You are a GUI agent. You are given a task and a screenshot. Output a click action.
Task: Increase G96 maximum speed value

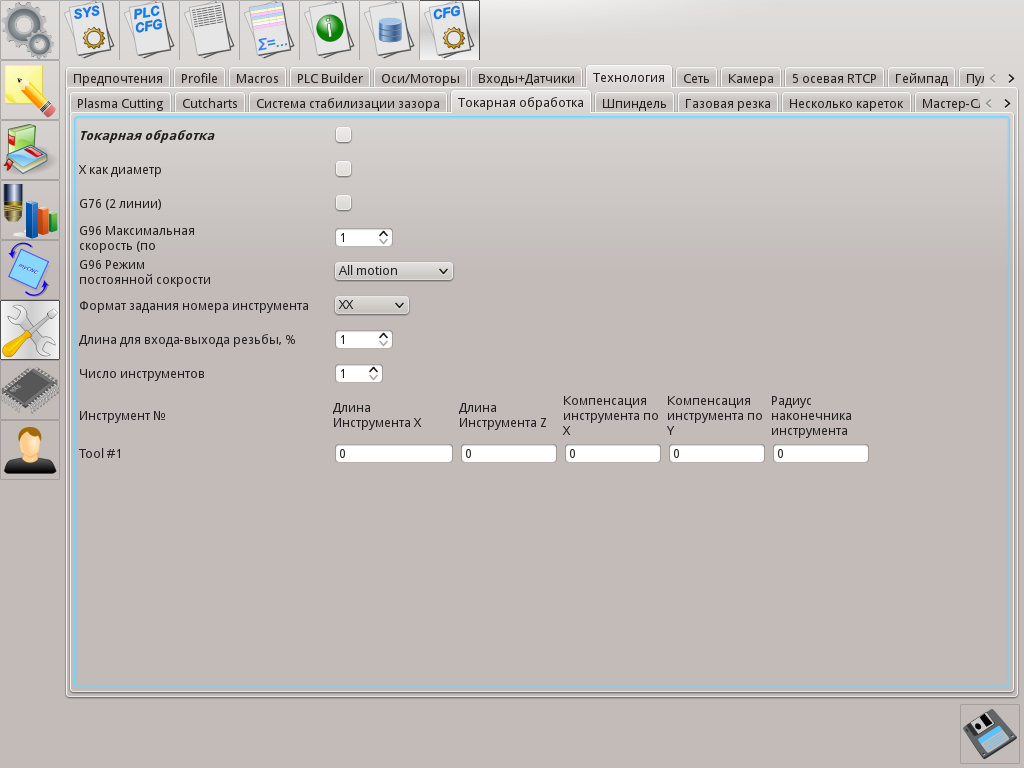coord(383,233)
